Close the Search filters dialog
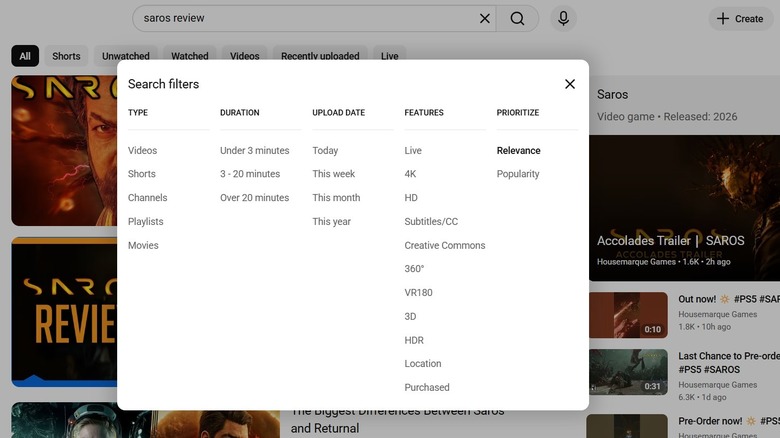Image resolution: width=780 pixels, height=438 pixels. pyautogui.click(x=570, y=84)
